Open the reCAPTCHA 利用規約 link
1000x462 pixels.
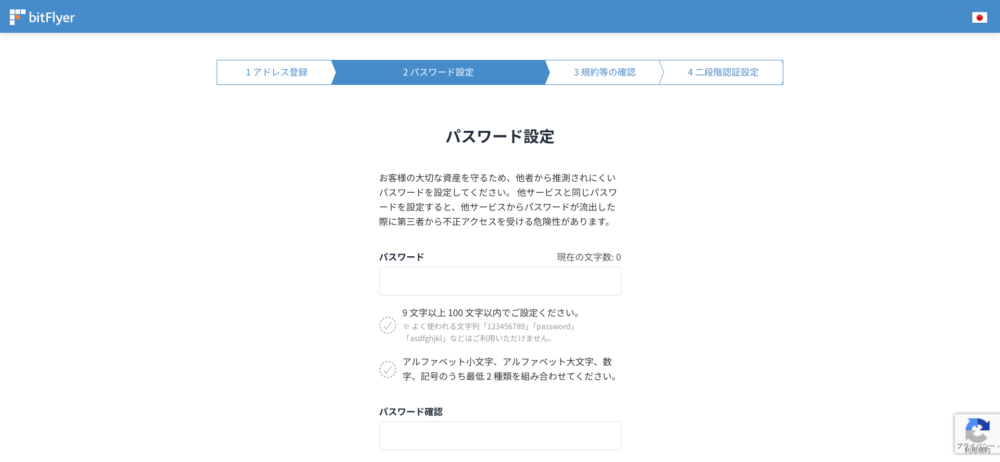pos(975,451)
